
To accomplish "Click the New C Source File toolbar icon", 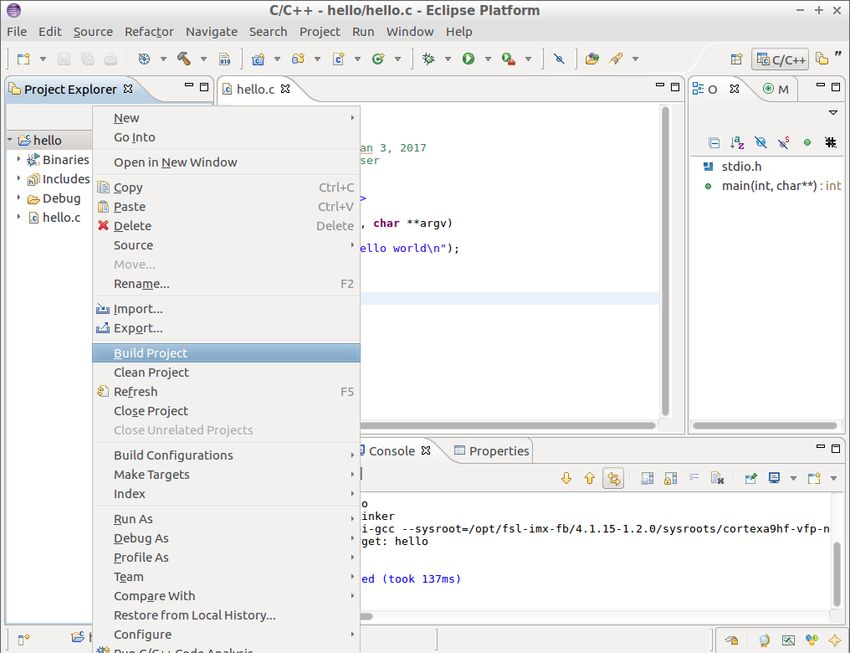I will [338, 59].
